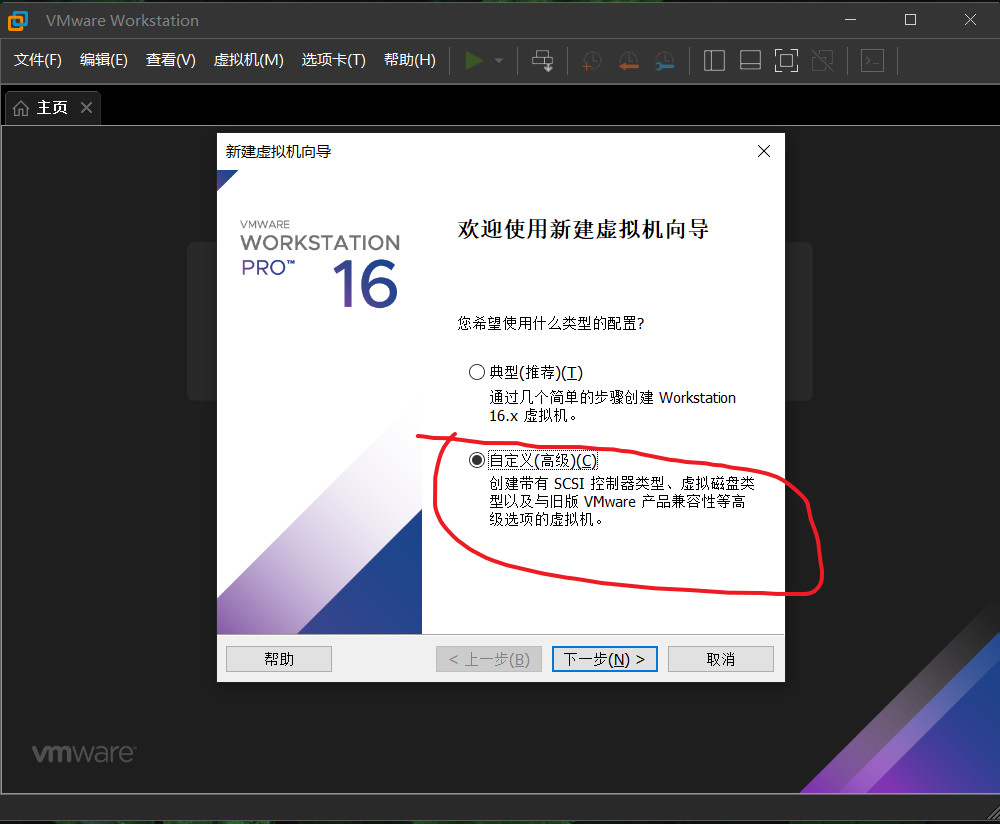Close the 新建虚拟机向导 dialog

click(763, 151)
